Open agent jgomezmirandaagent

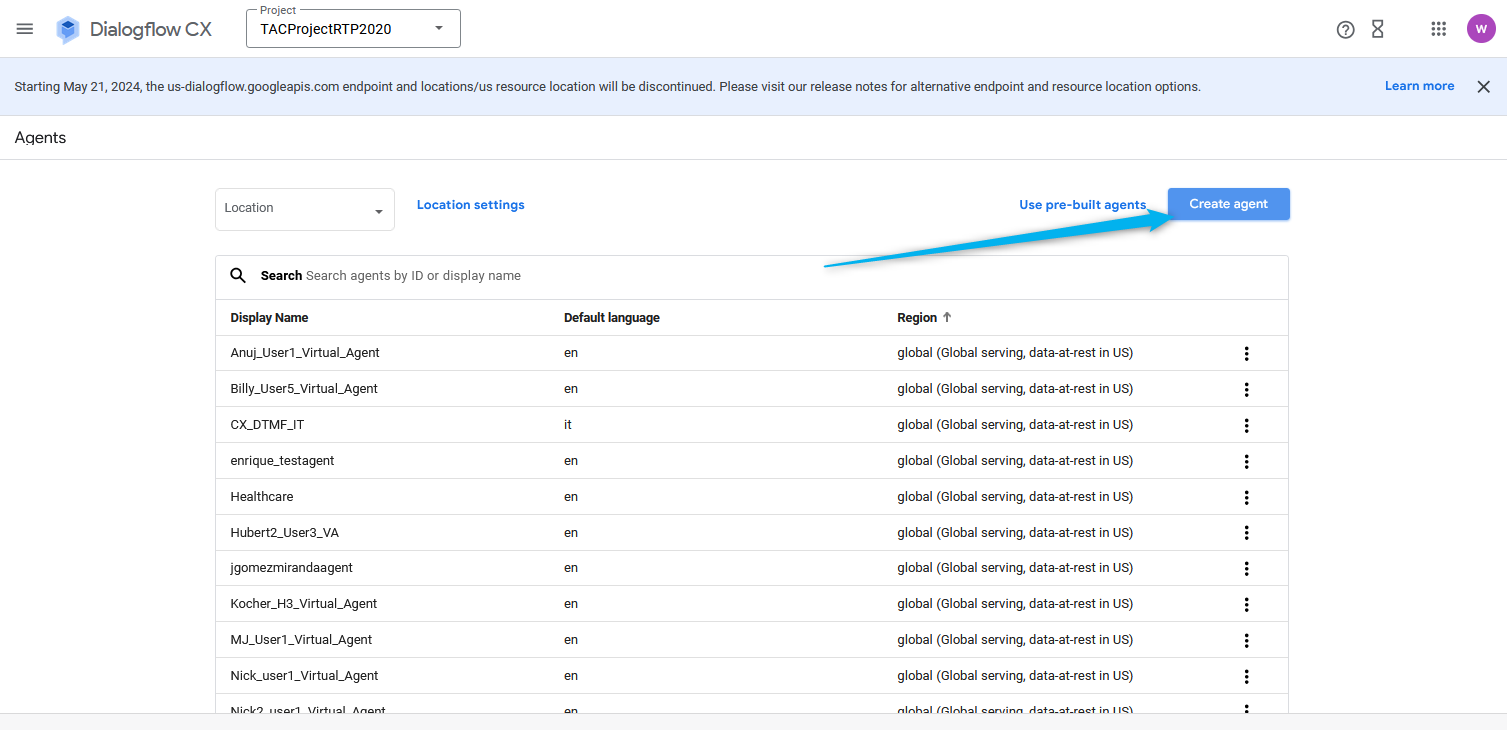tap(291, 568)
